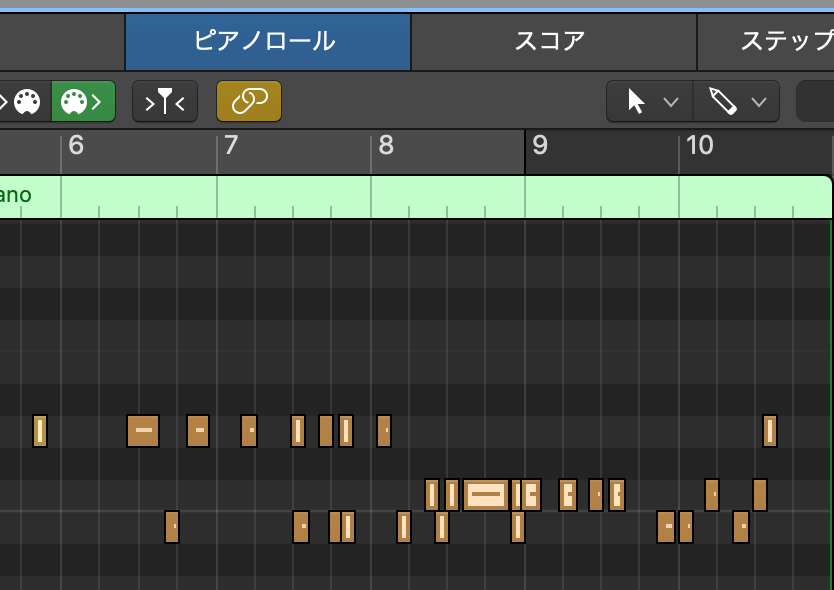Viewport: 834px width, 590px height.
Task: Open the ステップ editor tab
Action: [766, 41]
